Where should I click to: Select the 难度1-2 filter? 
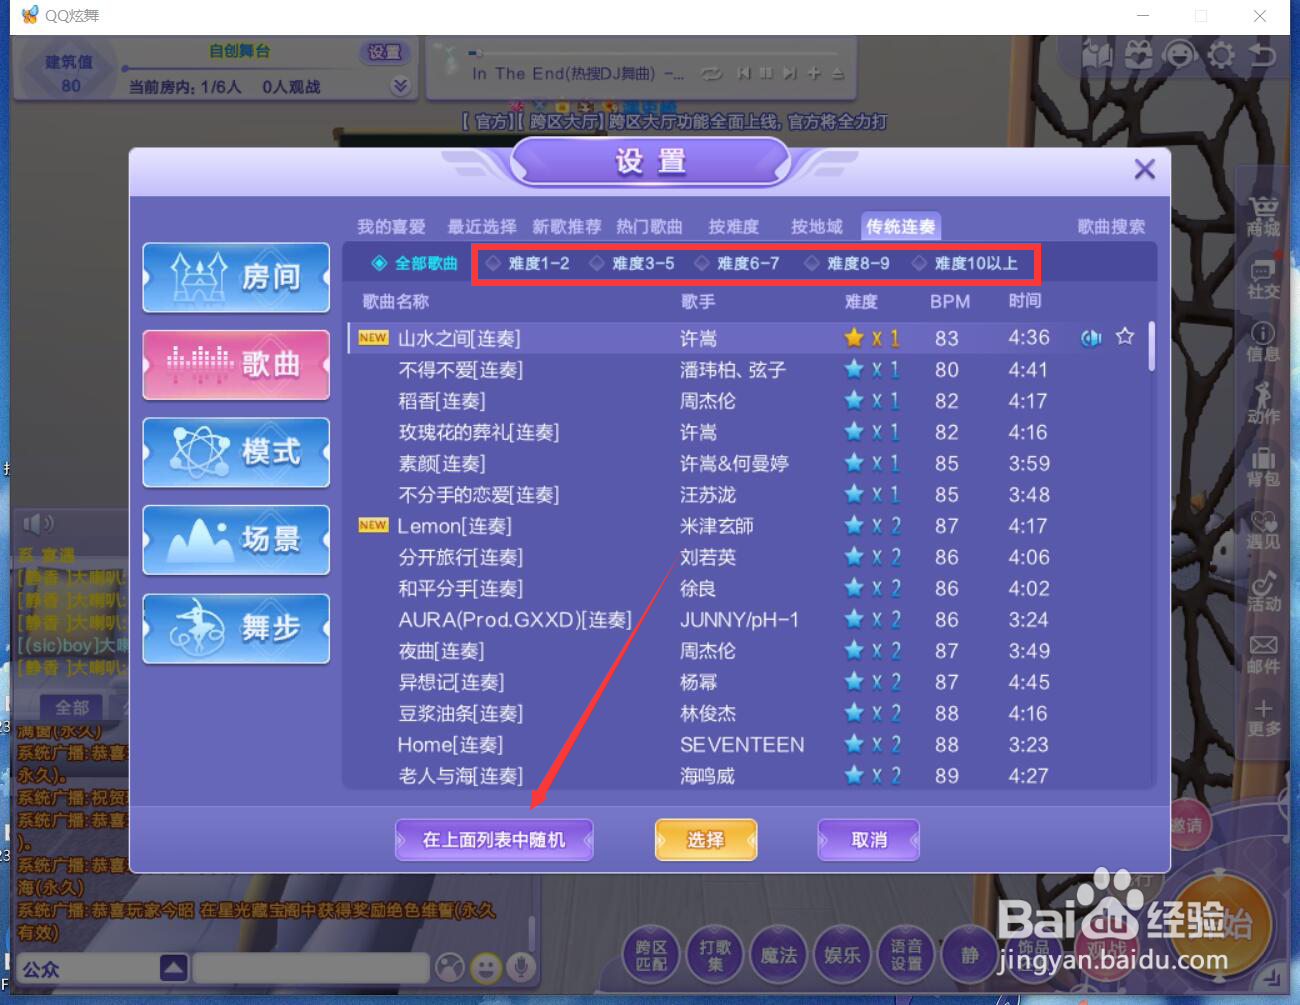[527, 263]
